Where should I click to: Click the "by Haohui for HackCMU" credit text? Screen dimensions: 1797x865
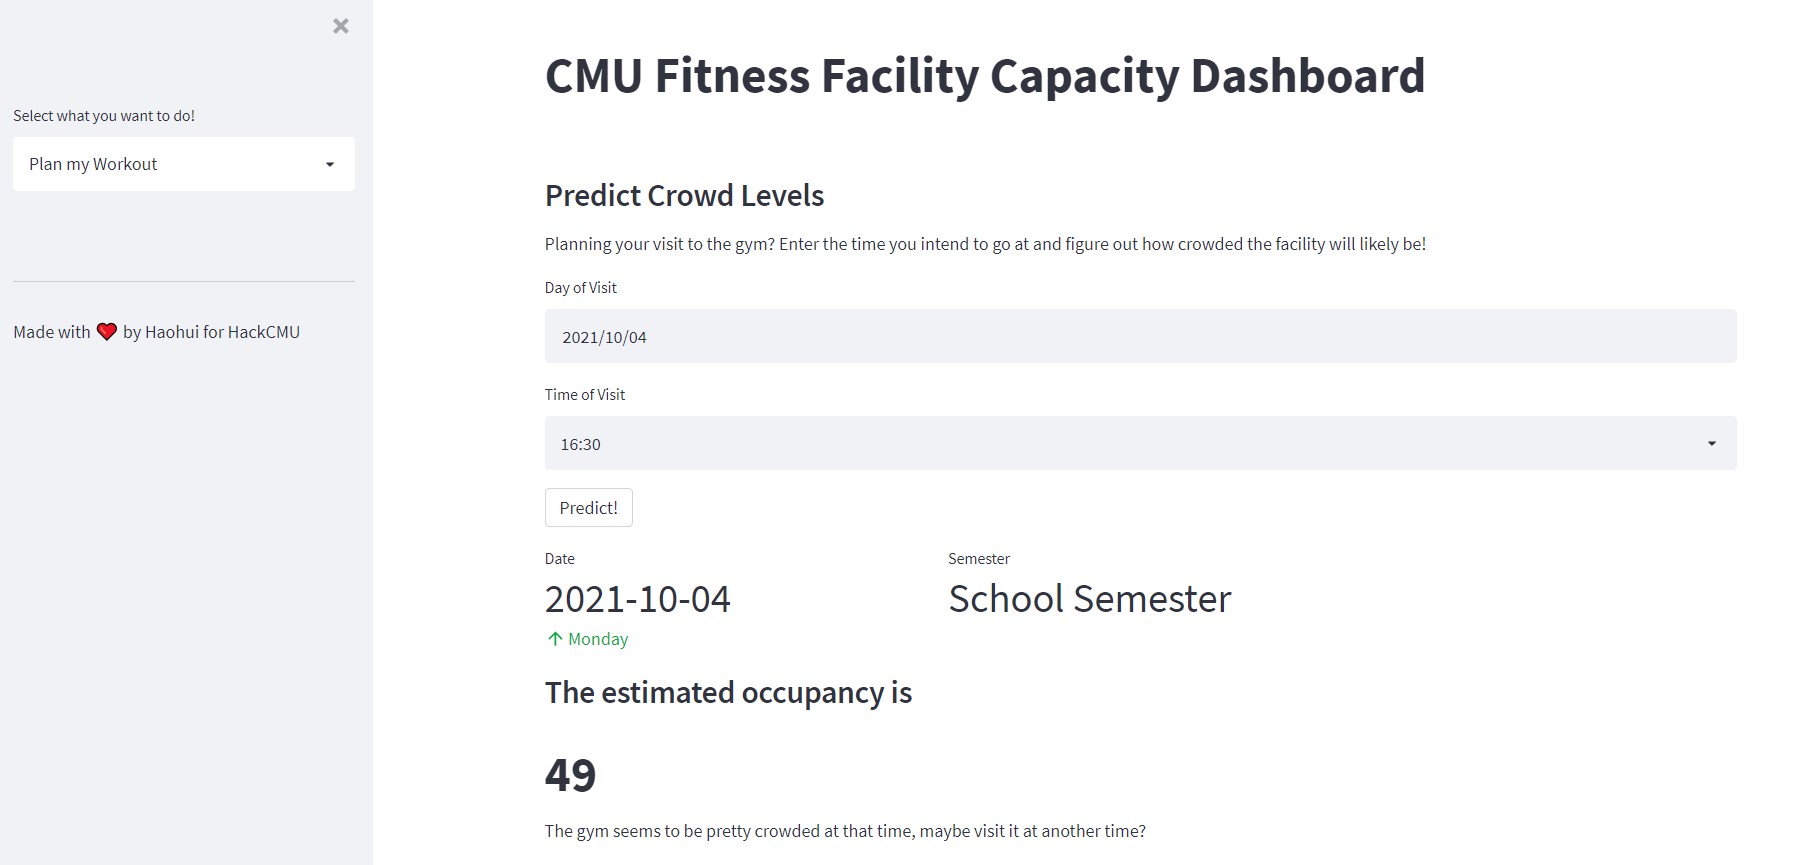click(x=211, y=332)
